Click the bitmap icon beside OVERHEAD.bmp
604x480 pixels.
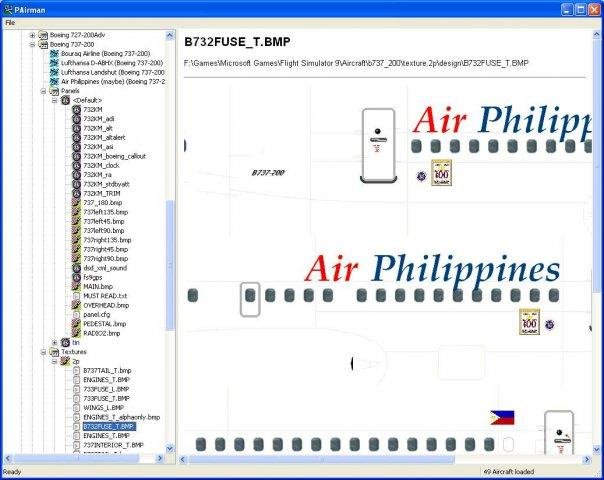point(76,305)
